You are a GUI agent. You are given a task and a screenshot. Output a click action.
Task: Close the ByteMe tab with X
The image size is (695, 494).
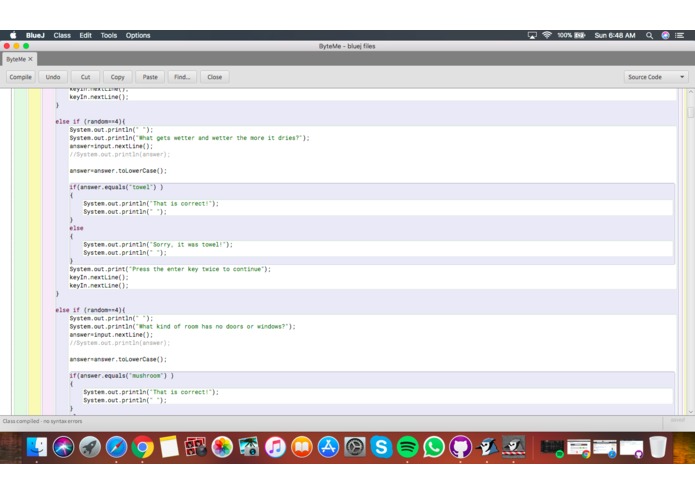coord(30,59)
